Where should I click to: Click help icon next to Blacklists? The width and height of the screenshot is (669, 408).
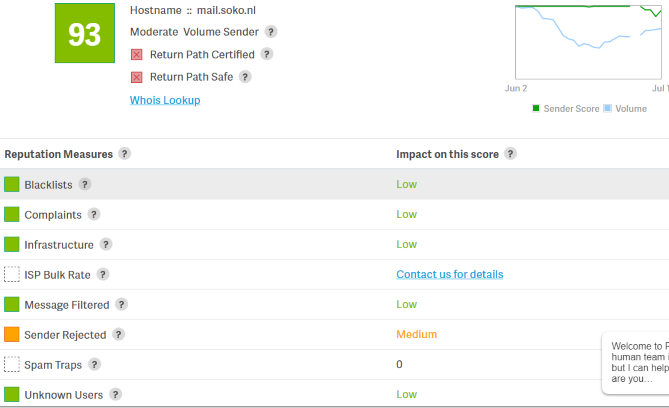85,184
